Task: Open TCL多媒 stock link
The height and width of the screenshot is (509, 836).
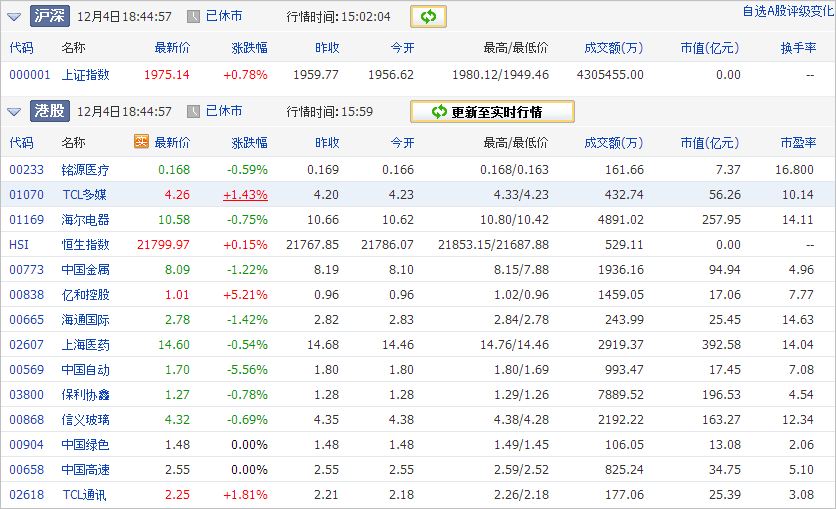Action: [x=84, y=195]
